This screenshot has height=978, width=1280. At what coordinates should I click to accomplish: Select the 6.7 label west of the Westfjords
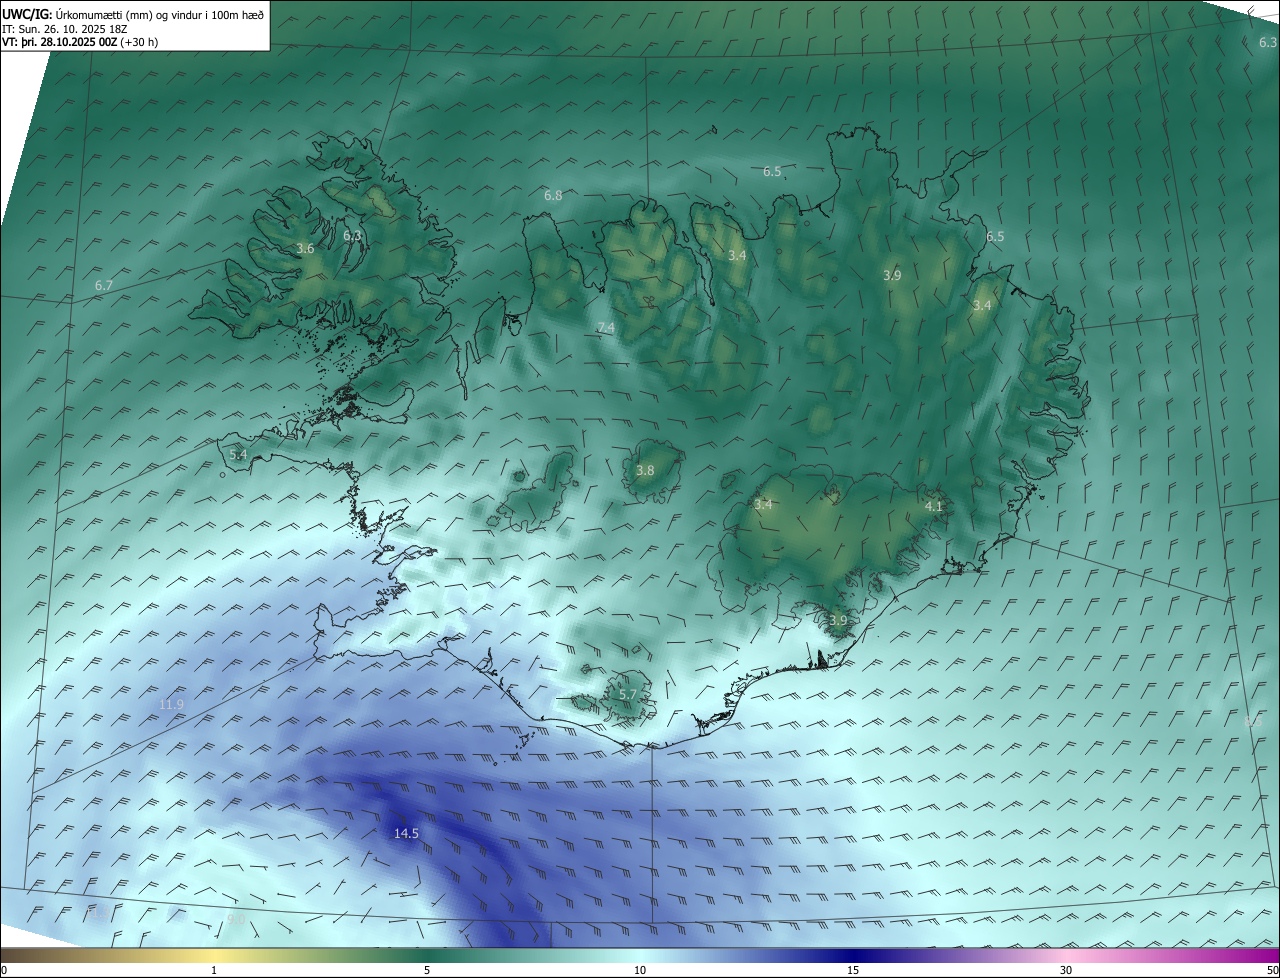(x=104, y=286)
